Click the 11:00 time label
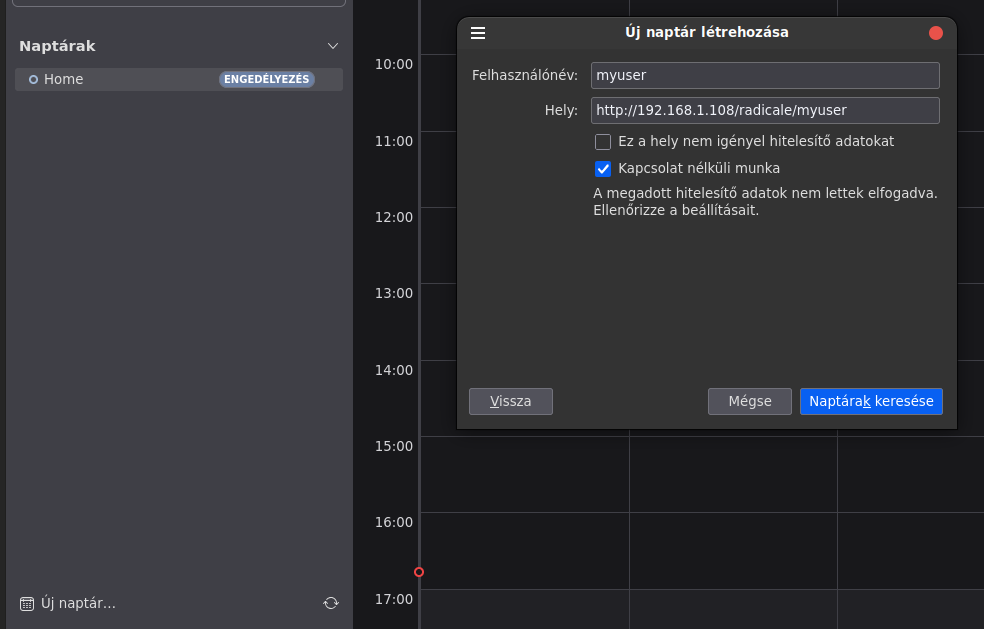Image resolution: width=984 pixels, height=629 pixels. 393,141
